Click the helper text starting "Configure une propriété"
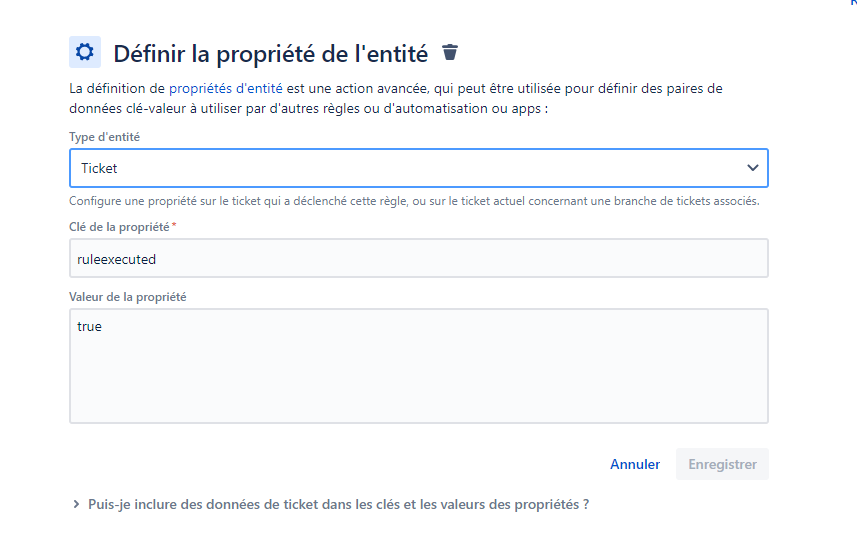The image size is (857, 551). coord(414,201)
